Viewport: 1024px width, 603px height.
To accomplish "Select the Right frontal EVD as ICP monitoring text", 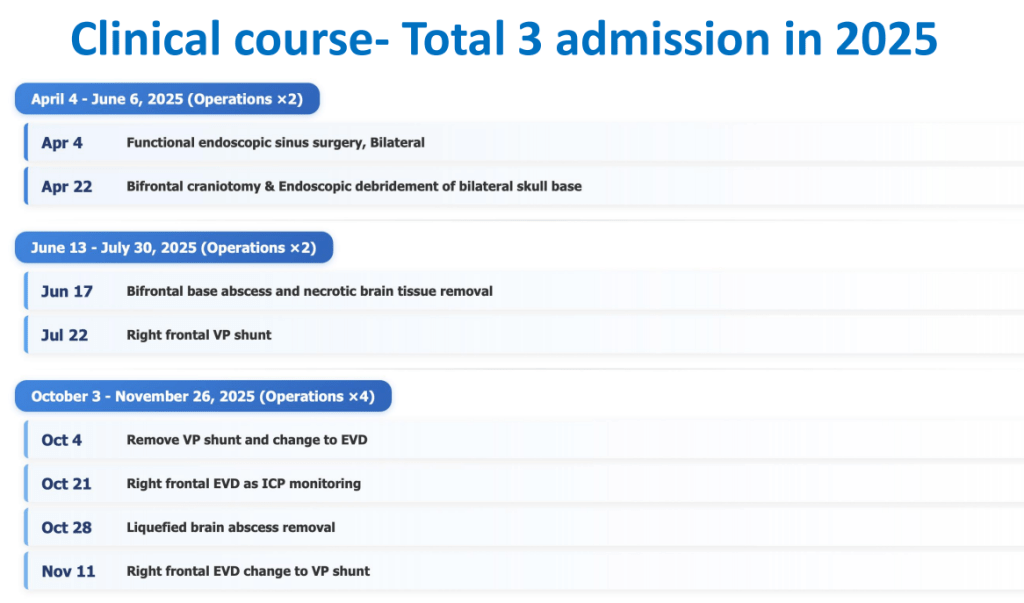I will tap(243, 484).
